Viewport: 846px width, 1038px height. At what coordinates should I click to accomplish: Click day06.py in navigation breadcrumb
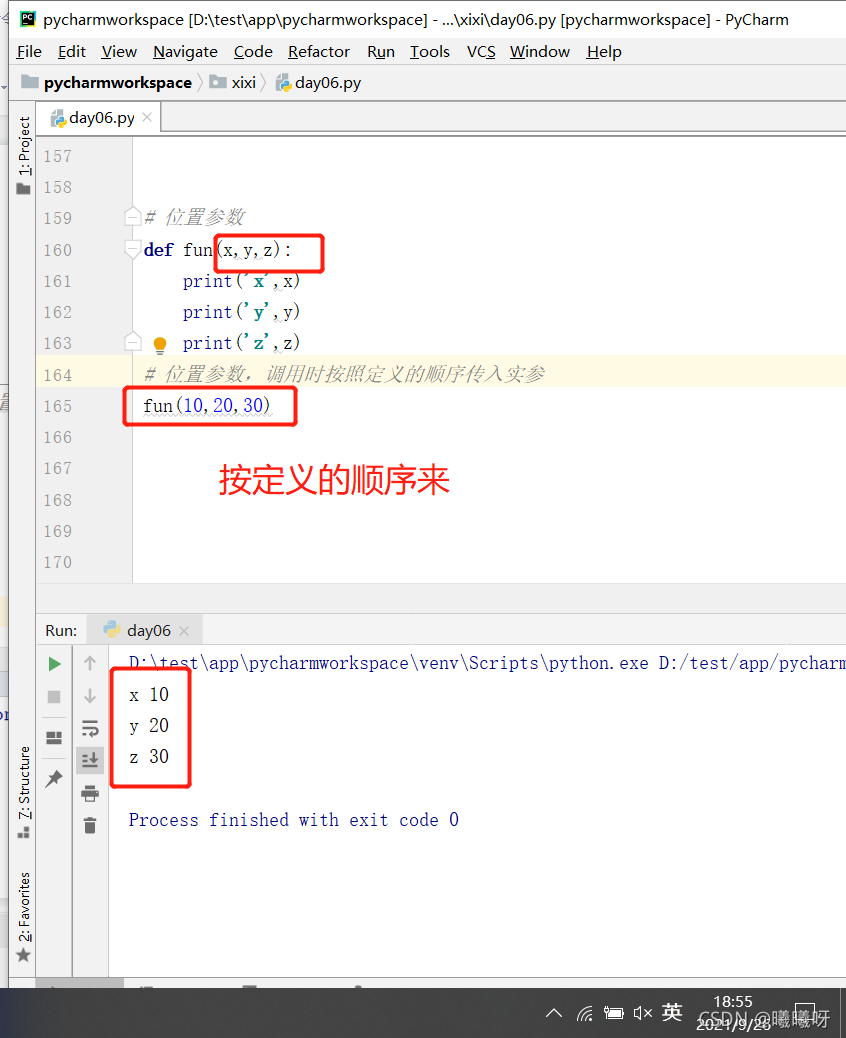coord(328,83)
